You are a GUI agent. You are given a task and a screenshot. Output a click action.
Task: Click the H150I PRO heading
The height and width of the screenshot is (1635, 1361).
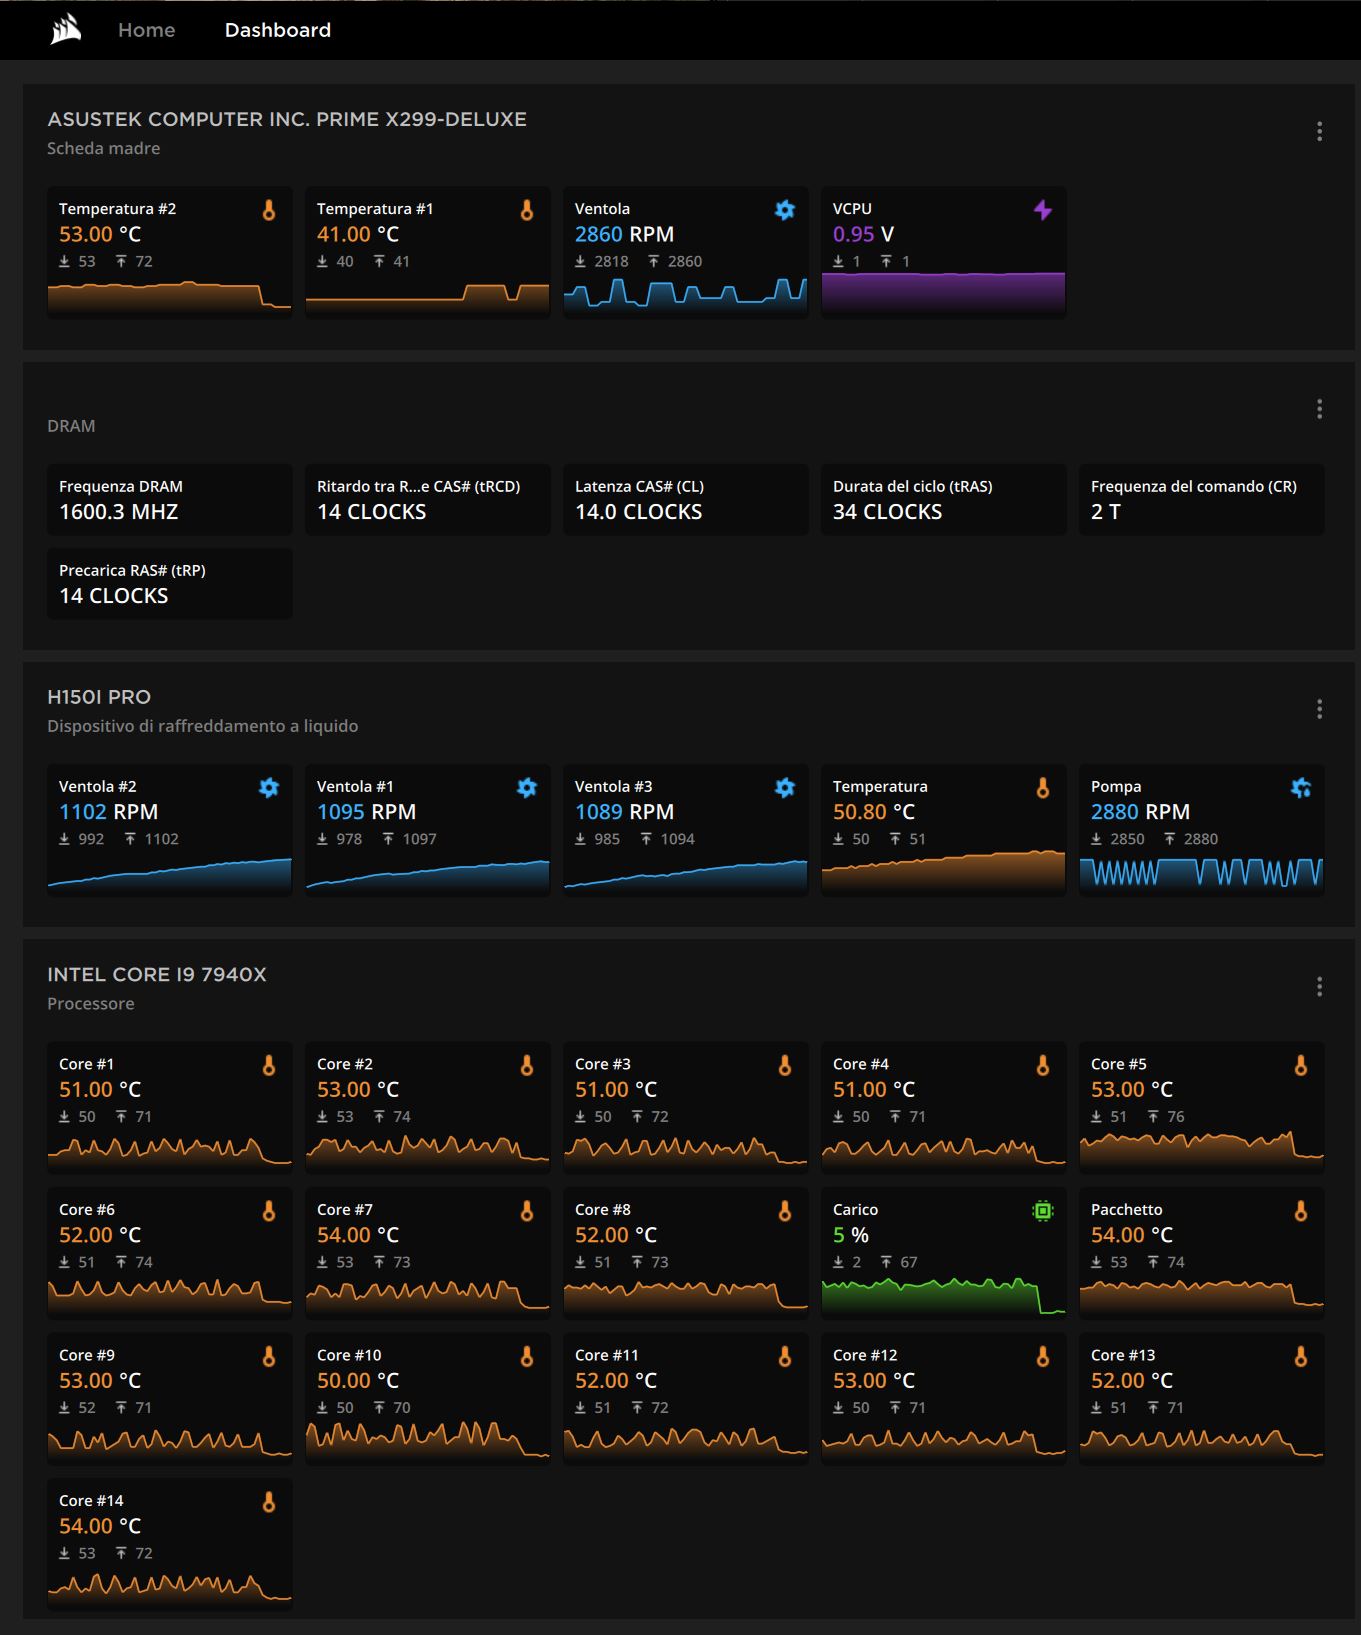99,697
